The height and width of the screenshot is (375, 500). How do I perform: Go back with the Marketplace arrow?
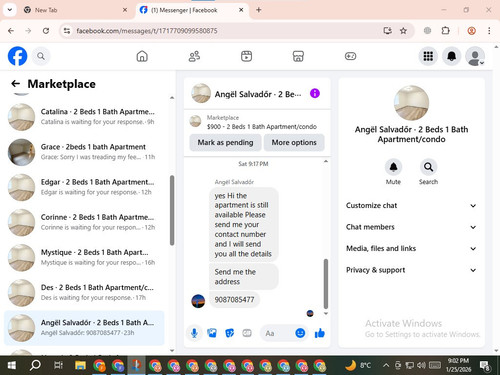click(15, 83)
